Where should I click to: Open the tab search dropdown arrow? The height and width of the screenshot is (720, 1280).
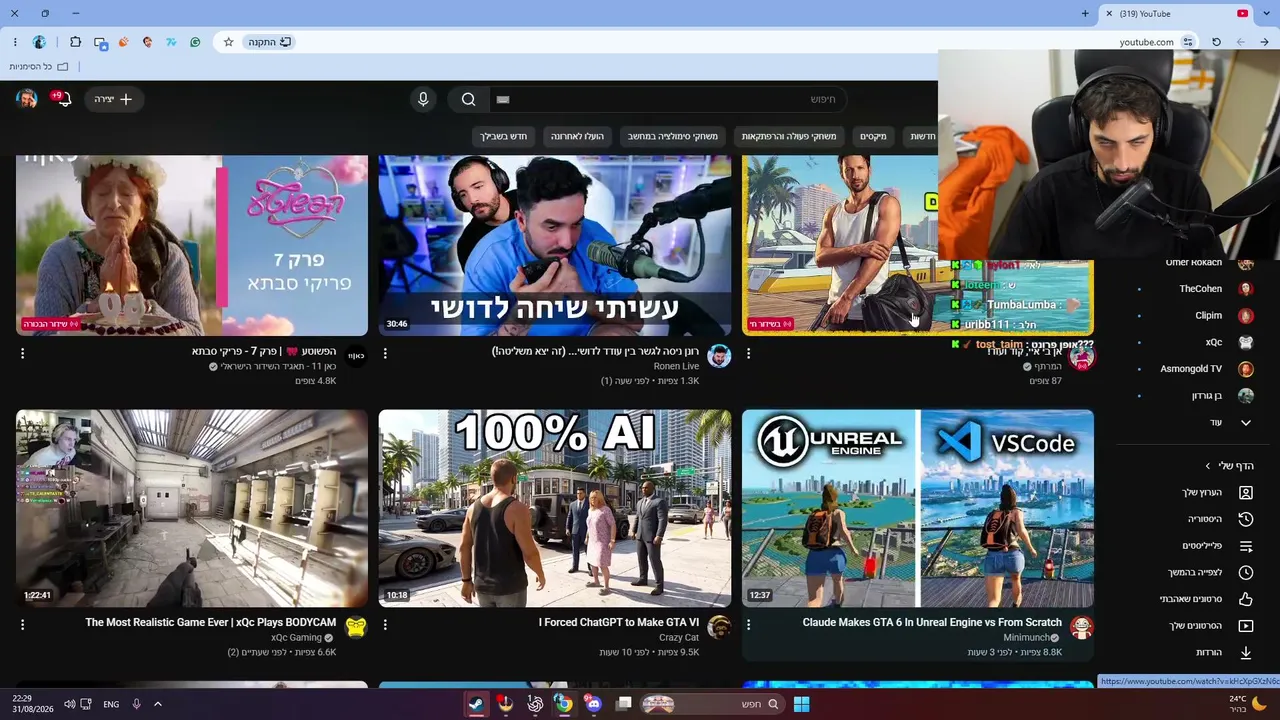tap(1265, 14)
